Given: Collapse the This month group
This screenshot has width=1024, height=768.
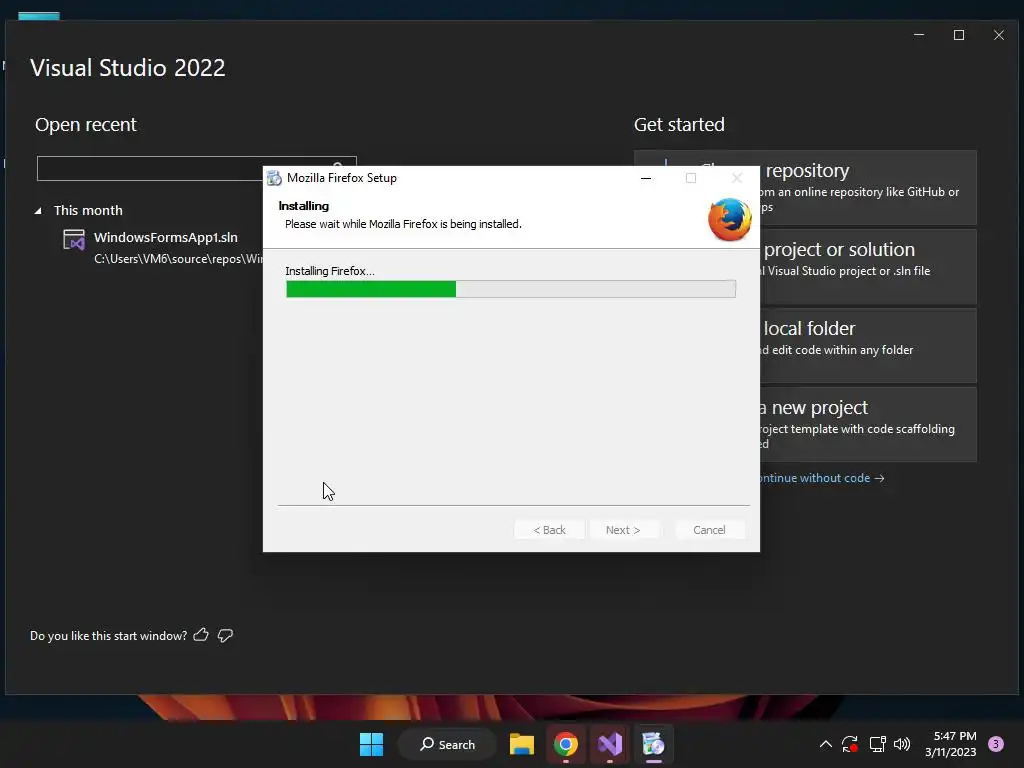Looking at the screenshot, I should click(x=39, y=210).
